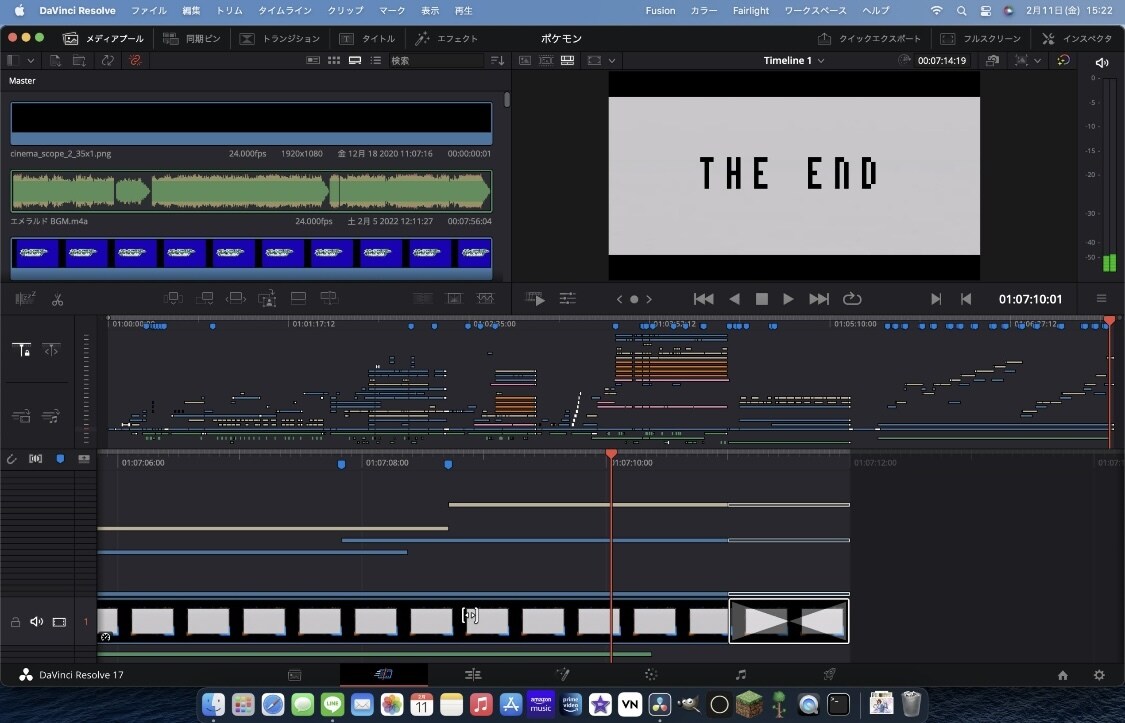
Task: Switch media pool to list view
Action: tap(375, 61)
